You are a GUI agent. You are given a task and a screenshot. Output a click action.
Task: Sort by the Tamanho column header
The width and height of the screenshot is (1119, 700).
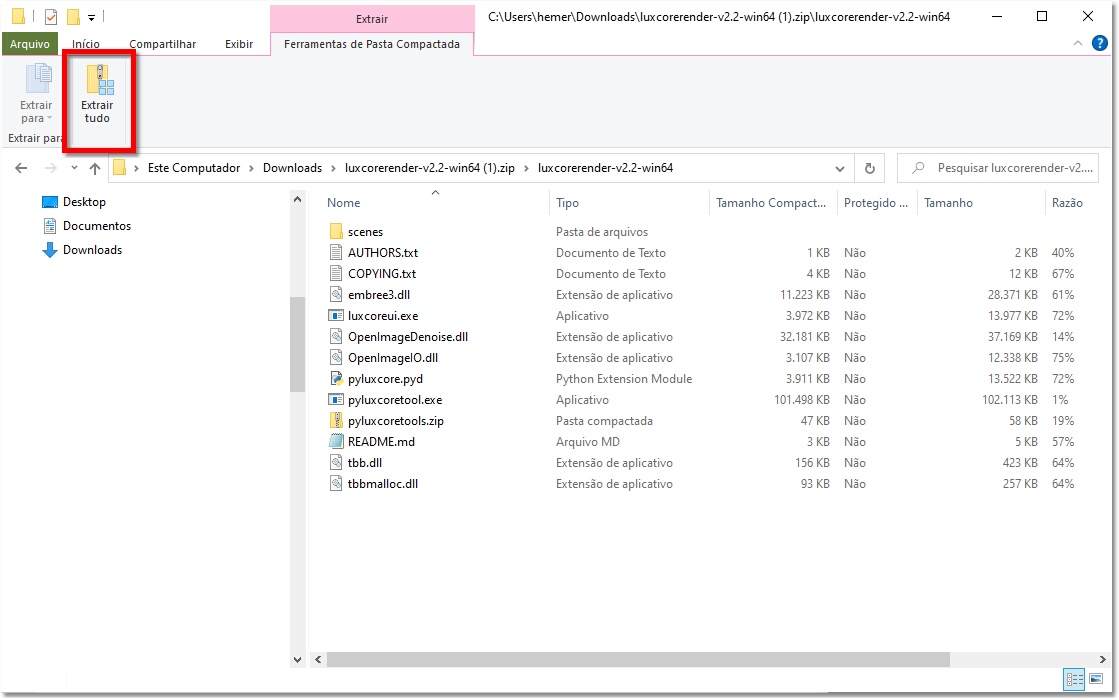coord(981,203)
